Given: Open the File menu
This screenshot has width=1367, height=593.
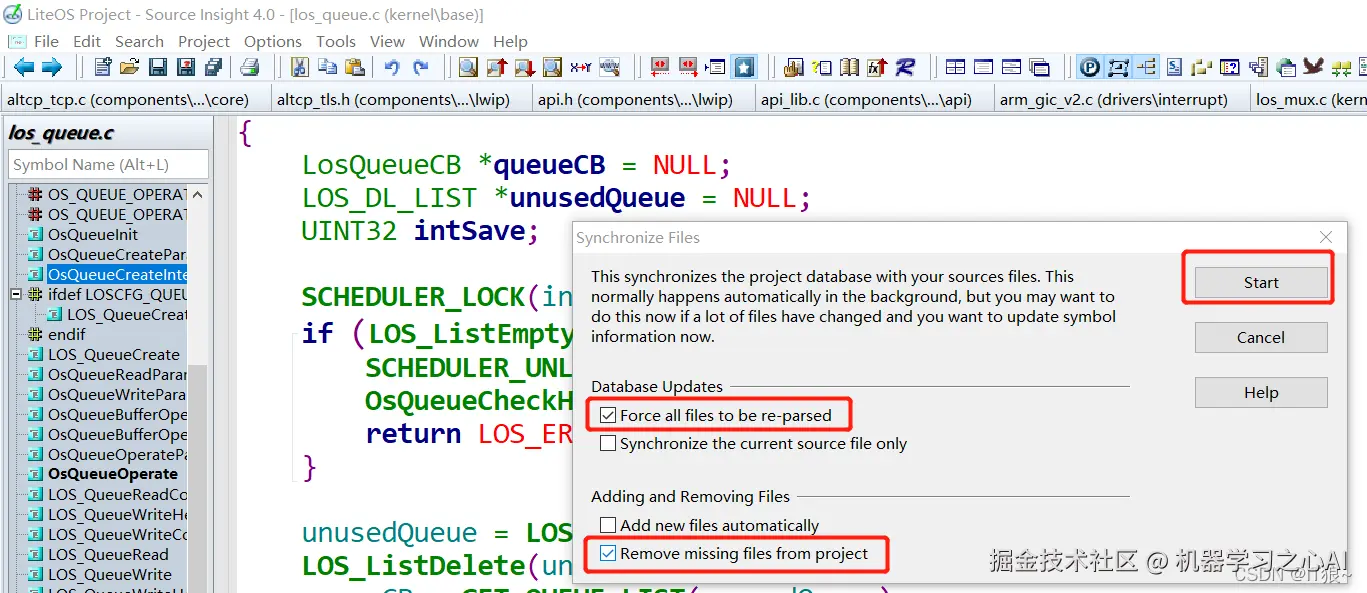Looking at the screenshot, I should click(x=46, y=41).
